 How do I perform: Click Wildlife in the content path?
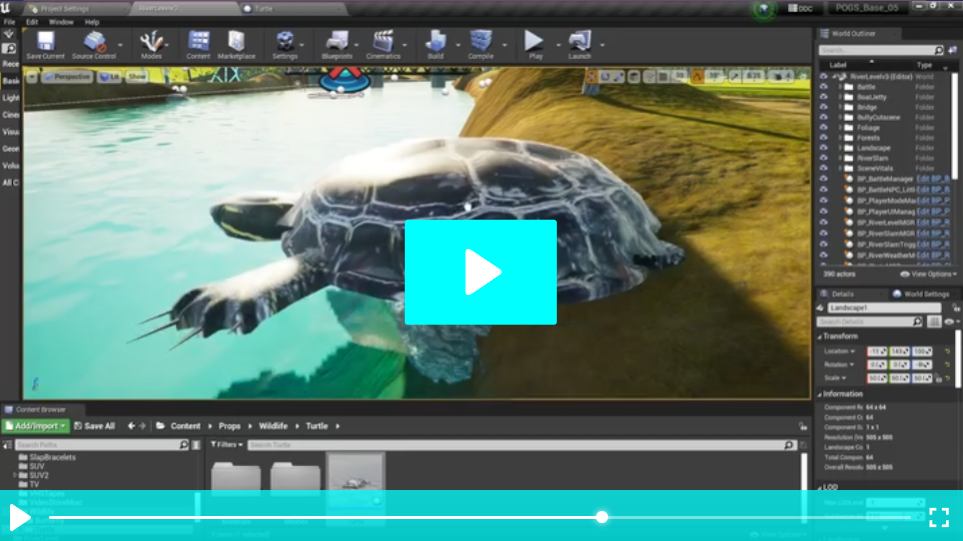(273, 426)
